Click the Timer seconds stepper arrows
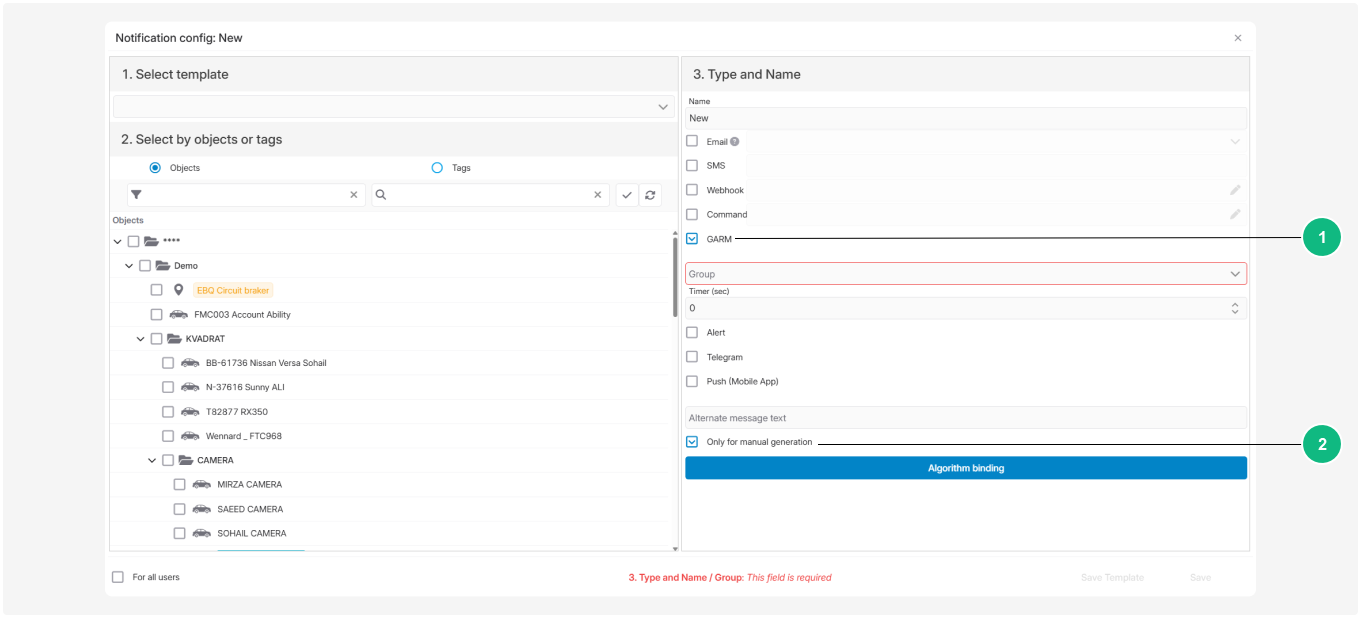Viewport: 1364px width, 618px height. pyautogui.click(x=1235, y=308)
